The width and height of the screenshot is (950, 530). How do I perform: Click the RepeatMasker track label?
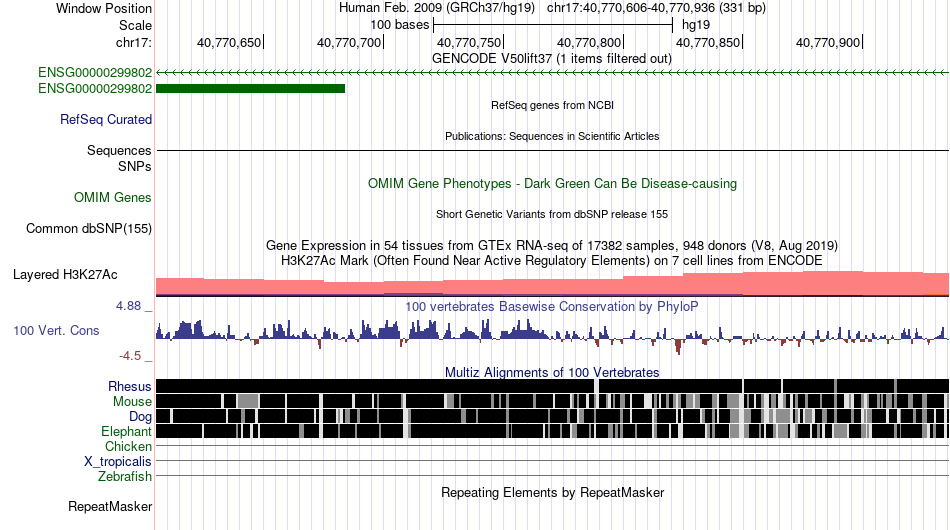click(110, 506)
